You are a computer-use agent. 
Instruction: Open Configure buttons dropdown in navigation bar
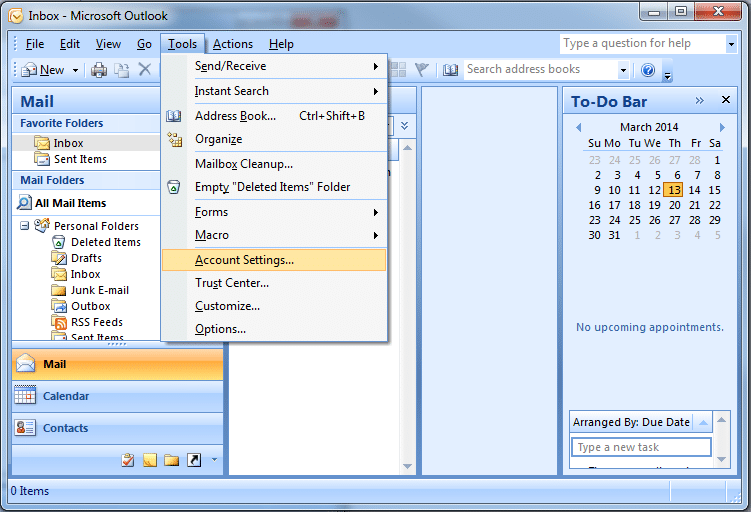pyautogui.click(x=214, y=460)
